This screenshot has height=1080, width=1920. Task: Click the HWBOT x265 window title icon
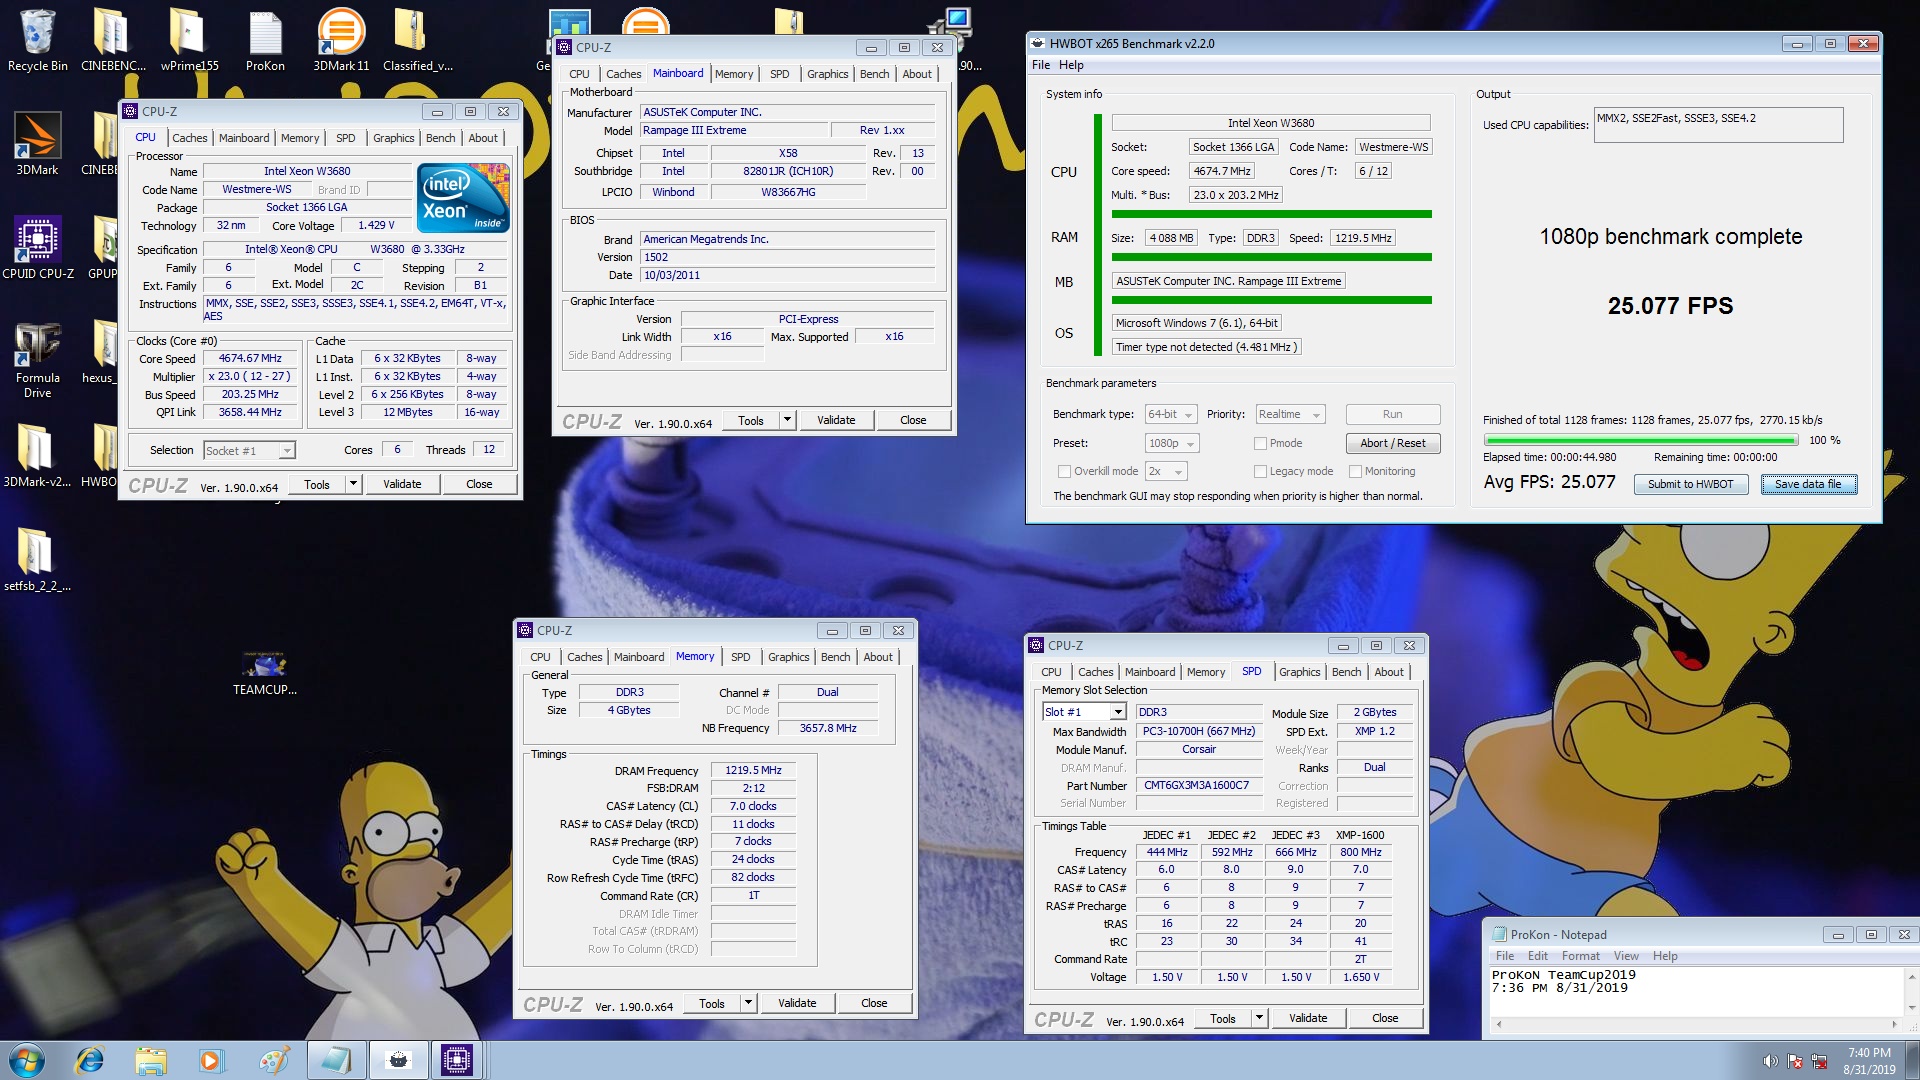pyautogui.click(x=1038, y=43)
